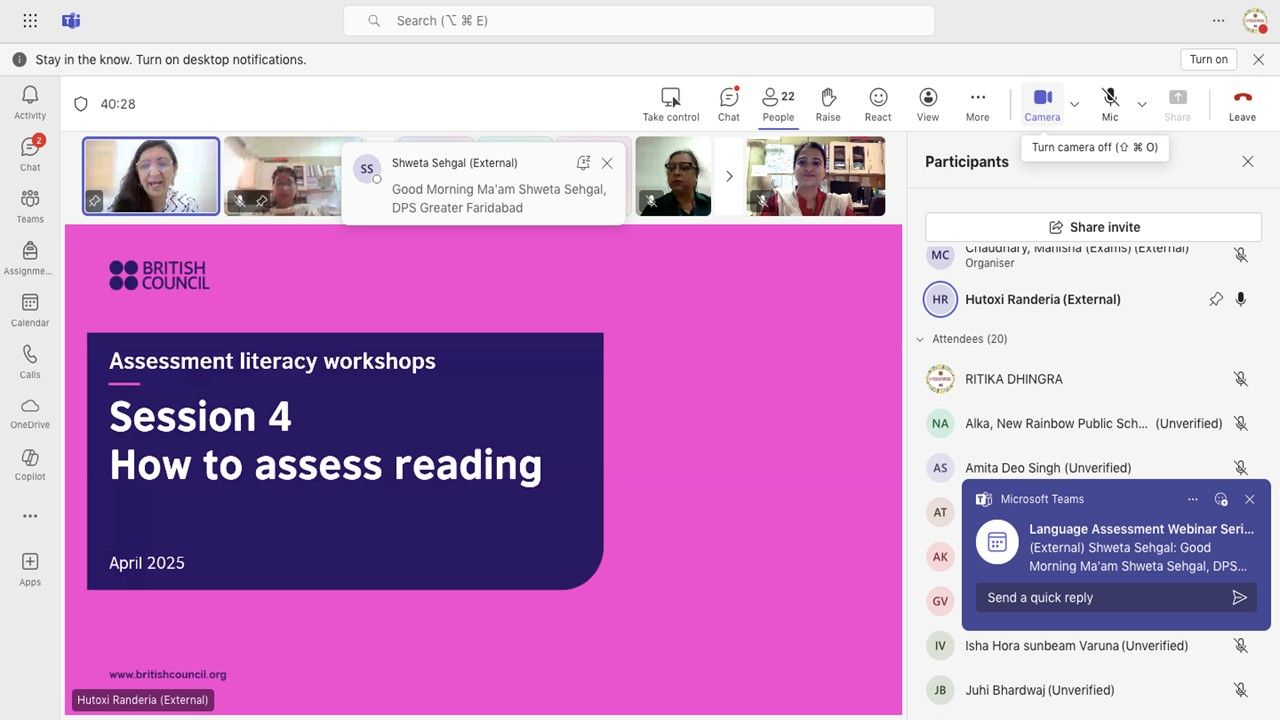Screen dimensions: 1280x720
Task: Unmute the Mic in toolbar
Action: 1110,104
